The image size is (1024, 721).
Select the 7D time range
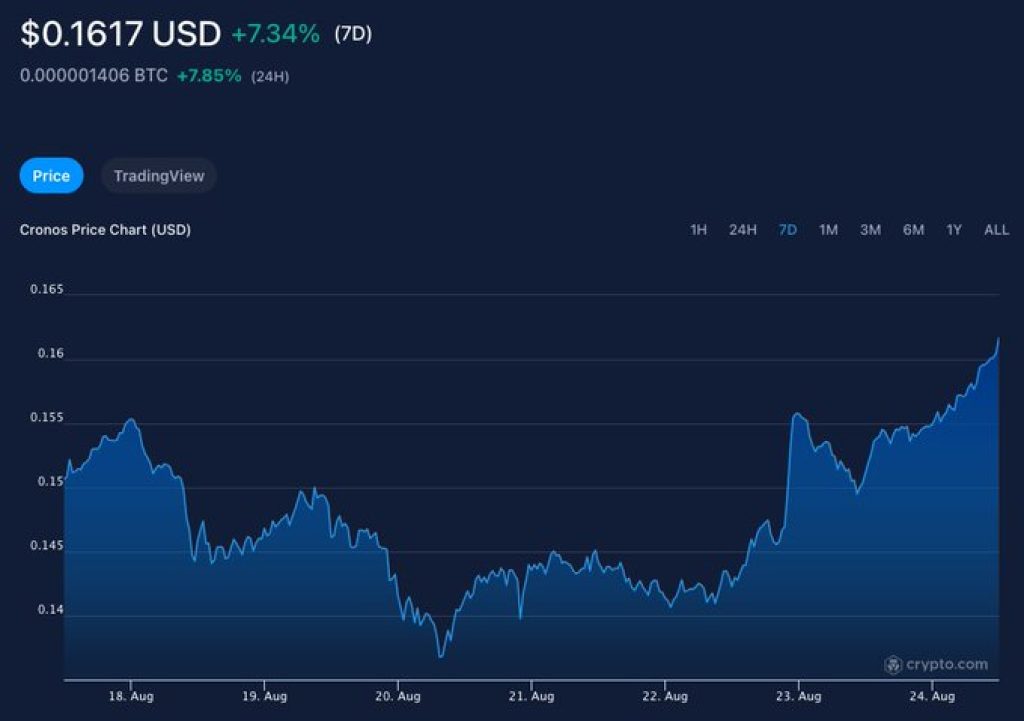point(788,230)
